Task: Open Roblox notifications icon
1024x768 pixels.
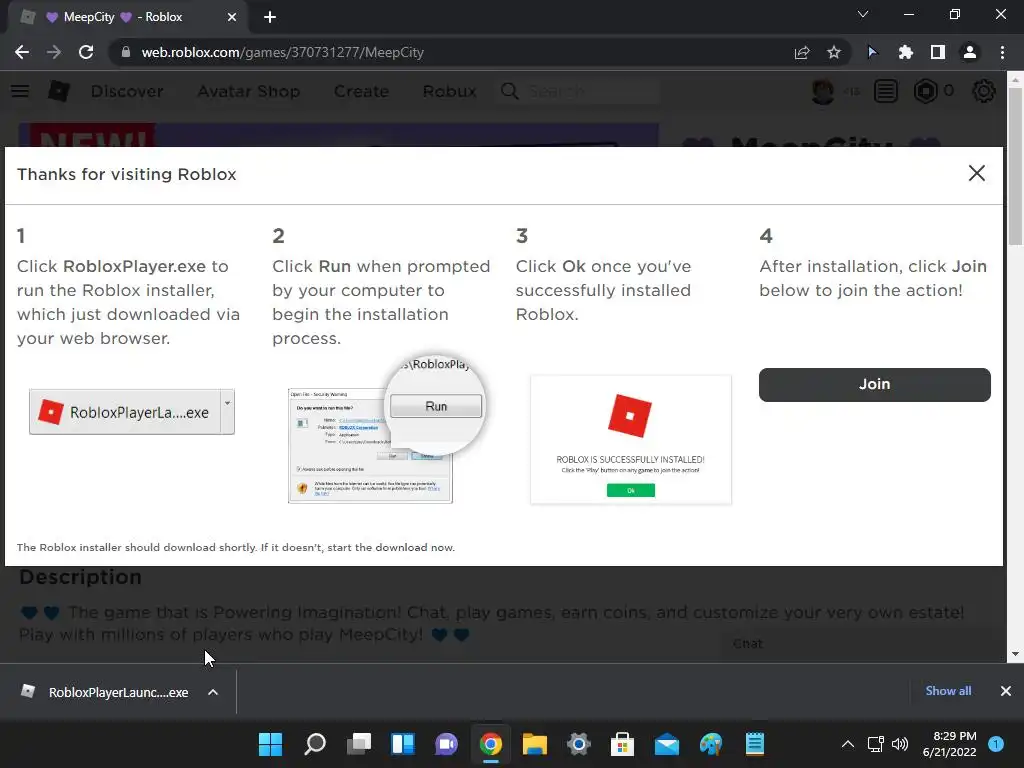Action: coord(886,91)
